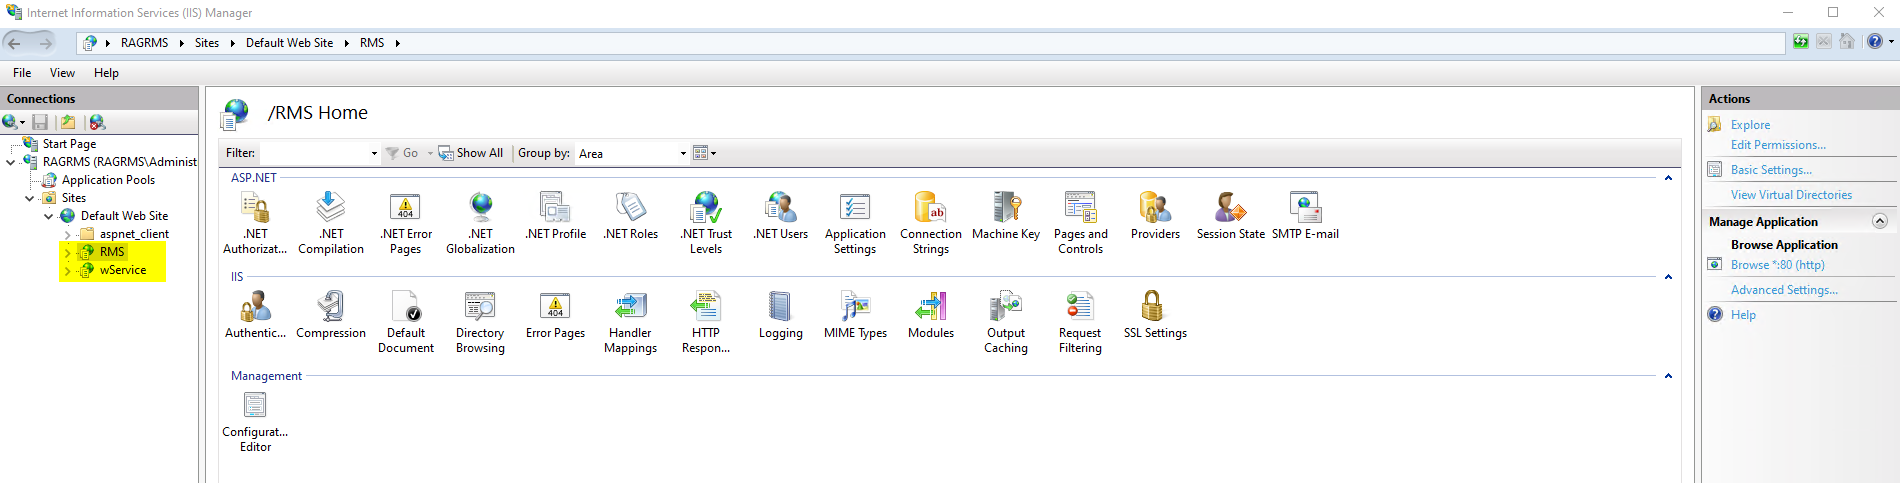1900x483 pixels.
Task: Open Modules feature
Action: pyautogui.click(x=931, y=315)
